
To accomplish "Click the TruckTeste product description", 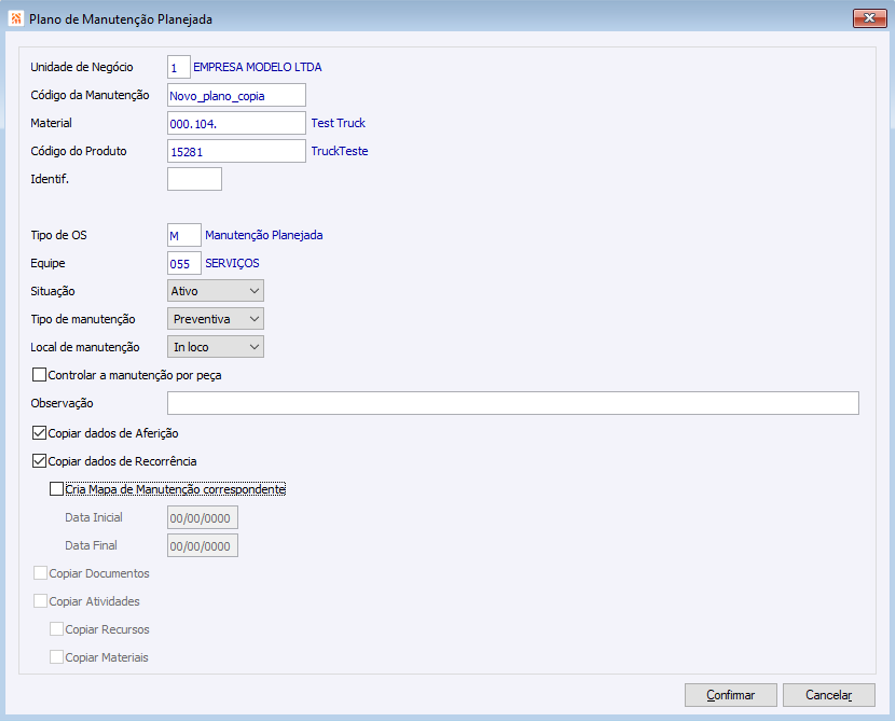I will point(340,151).
